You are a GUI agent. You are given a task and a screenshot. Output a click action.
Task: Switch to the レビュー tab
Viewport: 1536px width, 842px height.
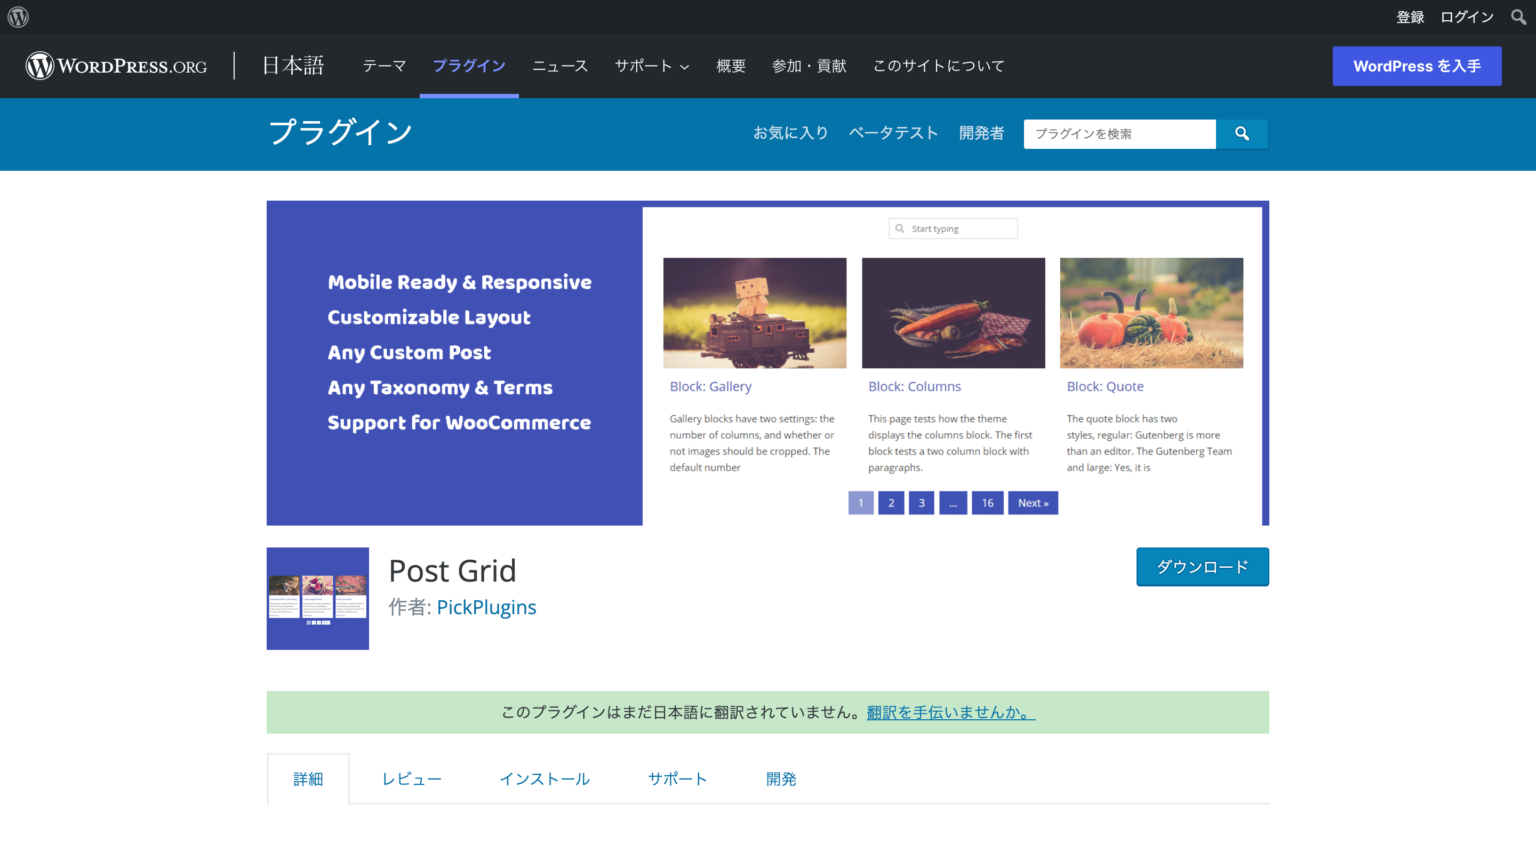point(411,778)
